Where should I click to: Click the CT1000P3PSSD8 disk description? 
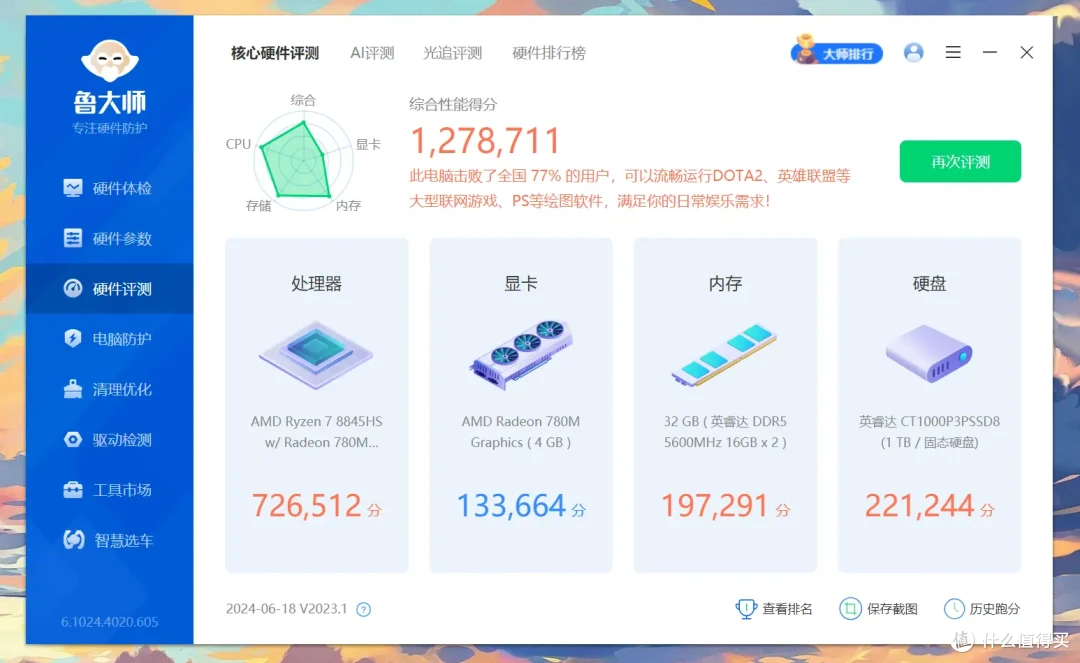929,432
